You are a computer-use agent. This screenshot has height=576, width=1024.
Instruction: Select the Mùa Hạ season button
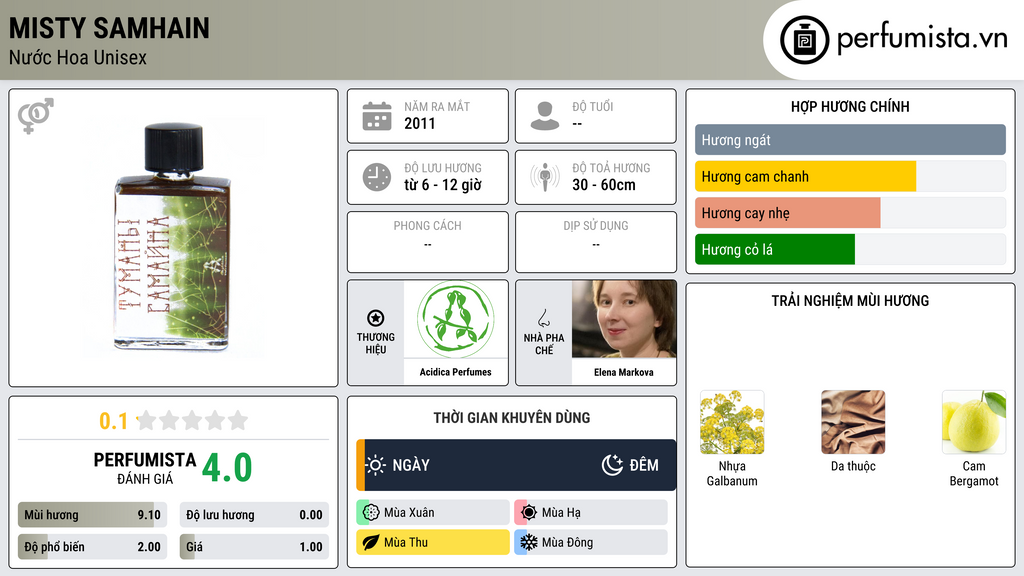point(591,513)
